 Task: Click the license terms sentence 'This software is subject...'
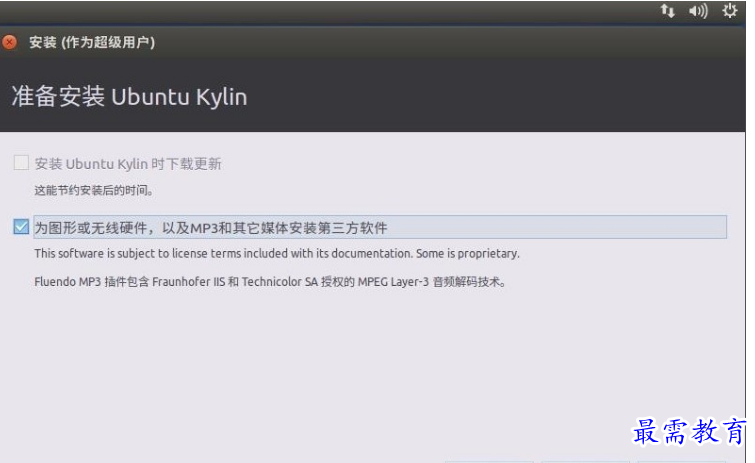coord(277,253)
